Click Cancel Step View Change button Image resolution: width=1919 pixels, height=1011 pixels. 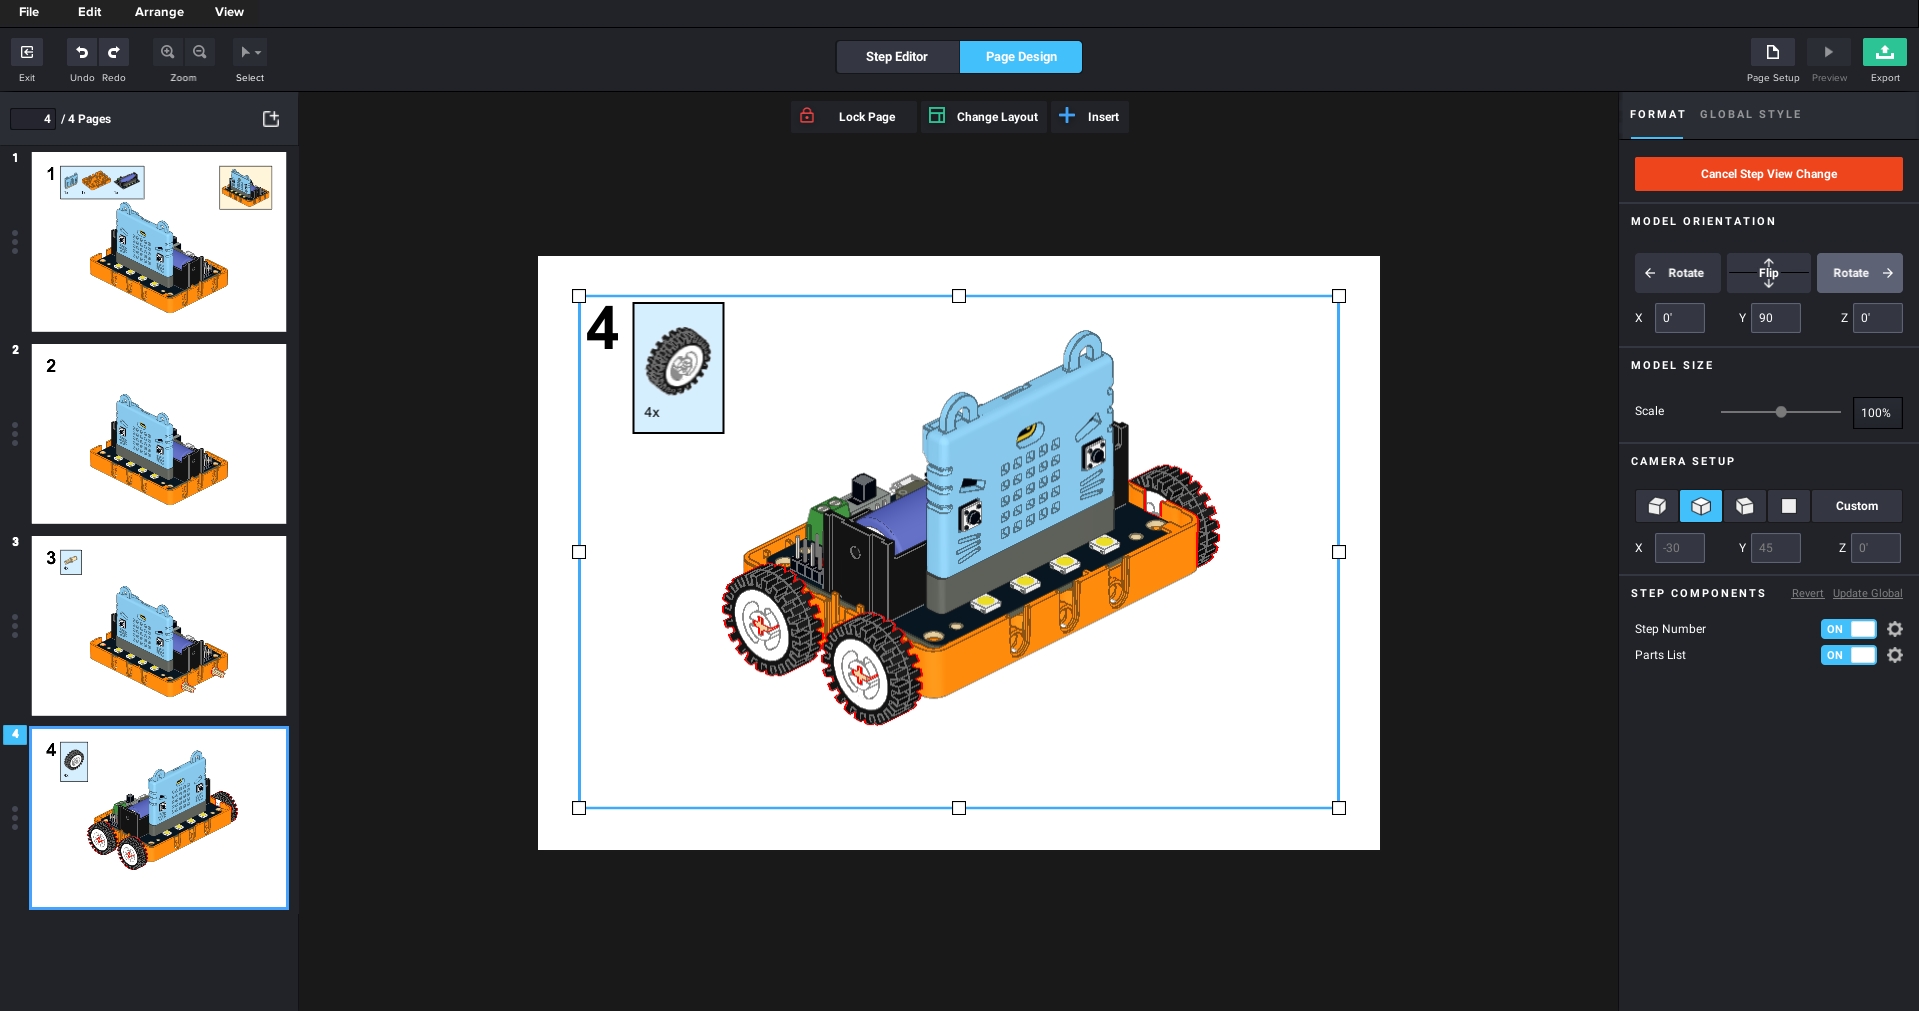click(x=1768, y=174)
